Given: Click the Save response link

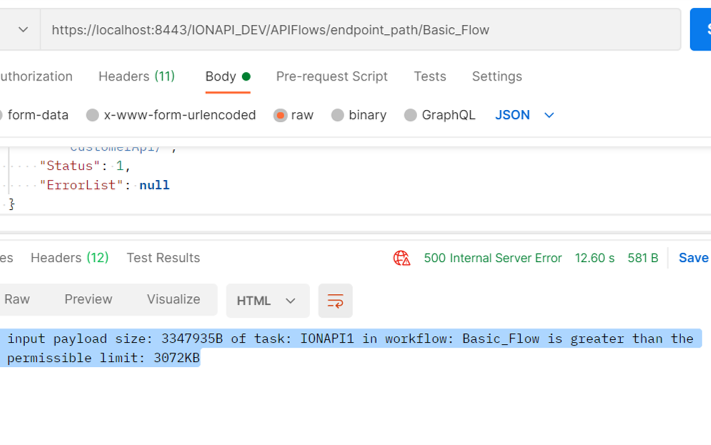Looking at the screenshot, I should point(693,258).
